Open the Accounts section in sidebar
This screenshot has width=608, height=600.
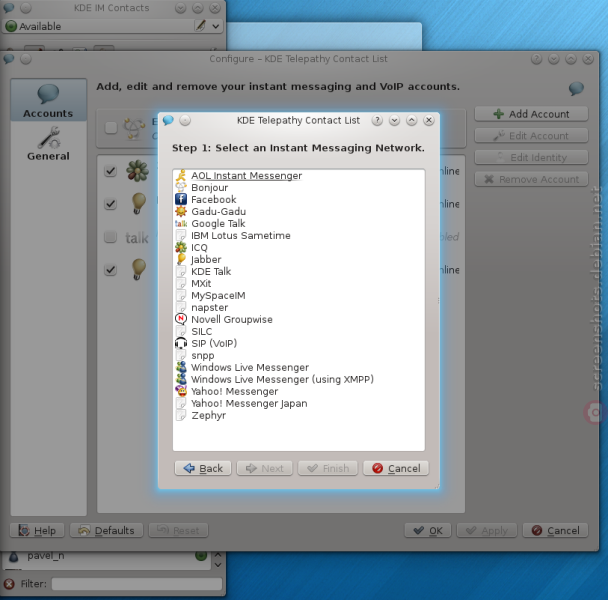(48, 100)
